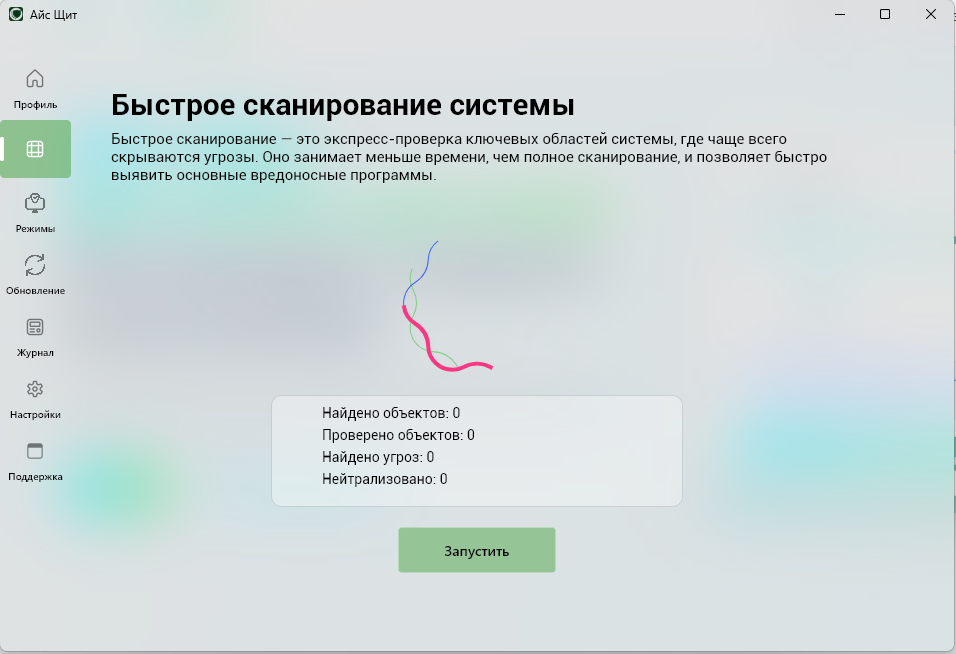Open the Обновление update icon
Screen dimensions: 956x654
35,266
